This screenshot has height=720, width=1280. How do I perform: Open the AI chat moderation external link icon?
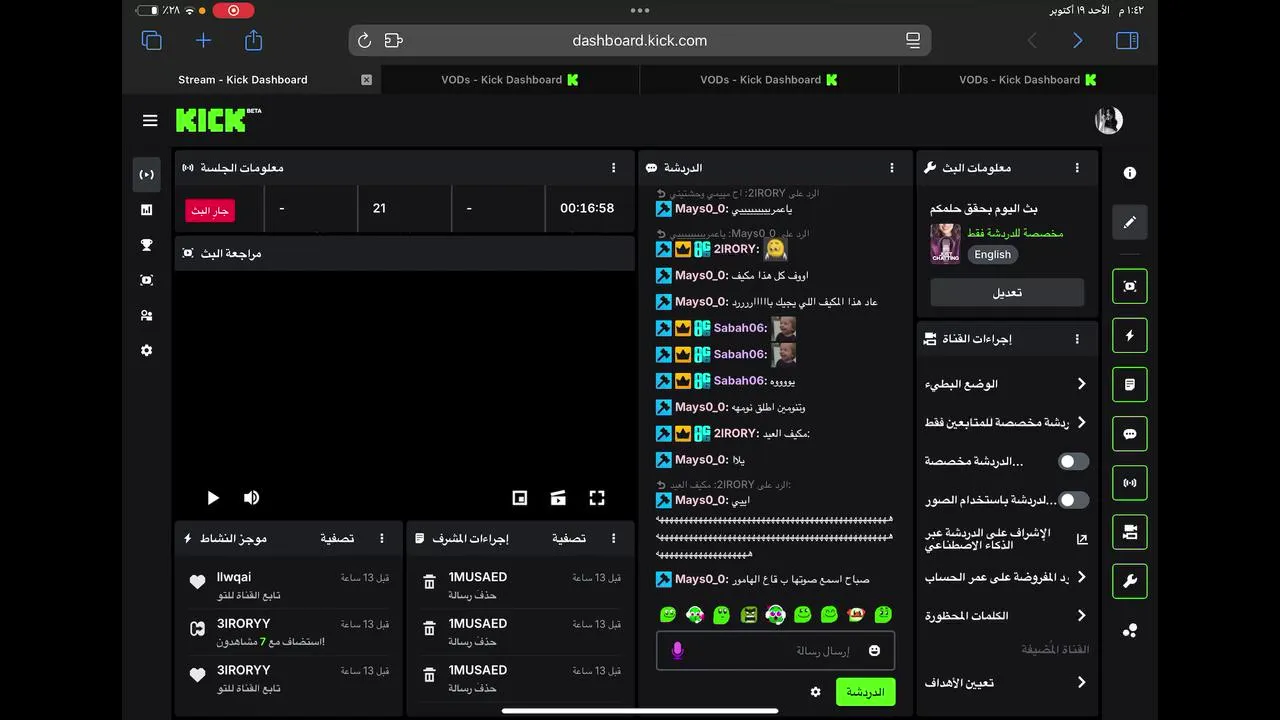pos(1082,539)
